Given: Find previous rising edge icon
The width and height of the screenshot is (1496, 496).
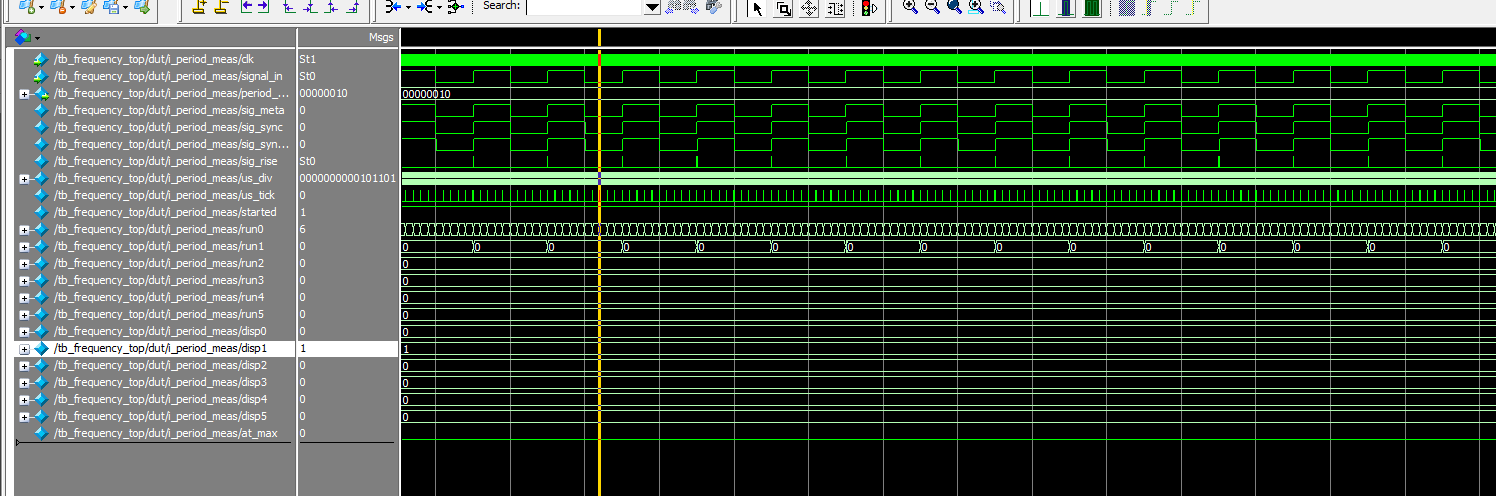Looking at the screenshot, I should [331, 7].
